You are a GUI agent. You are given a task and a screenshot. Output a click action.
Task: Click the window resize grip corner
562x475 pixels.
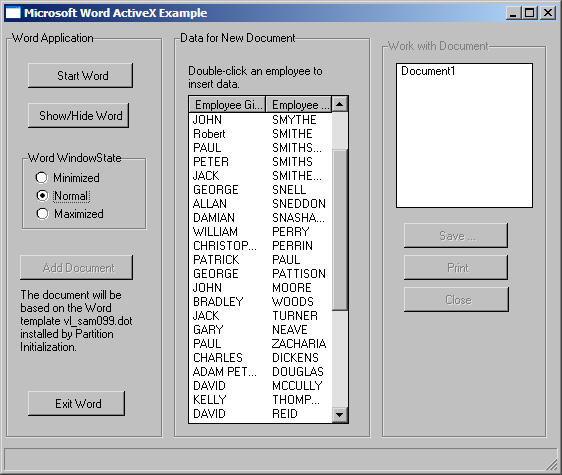[x=552, y=465]
